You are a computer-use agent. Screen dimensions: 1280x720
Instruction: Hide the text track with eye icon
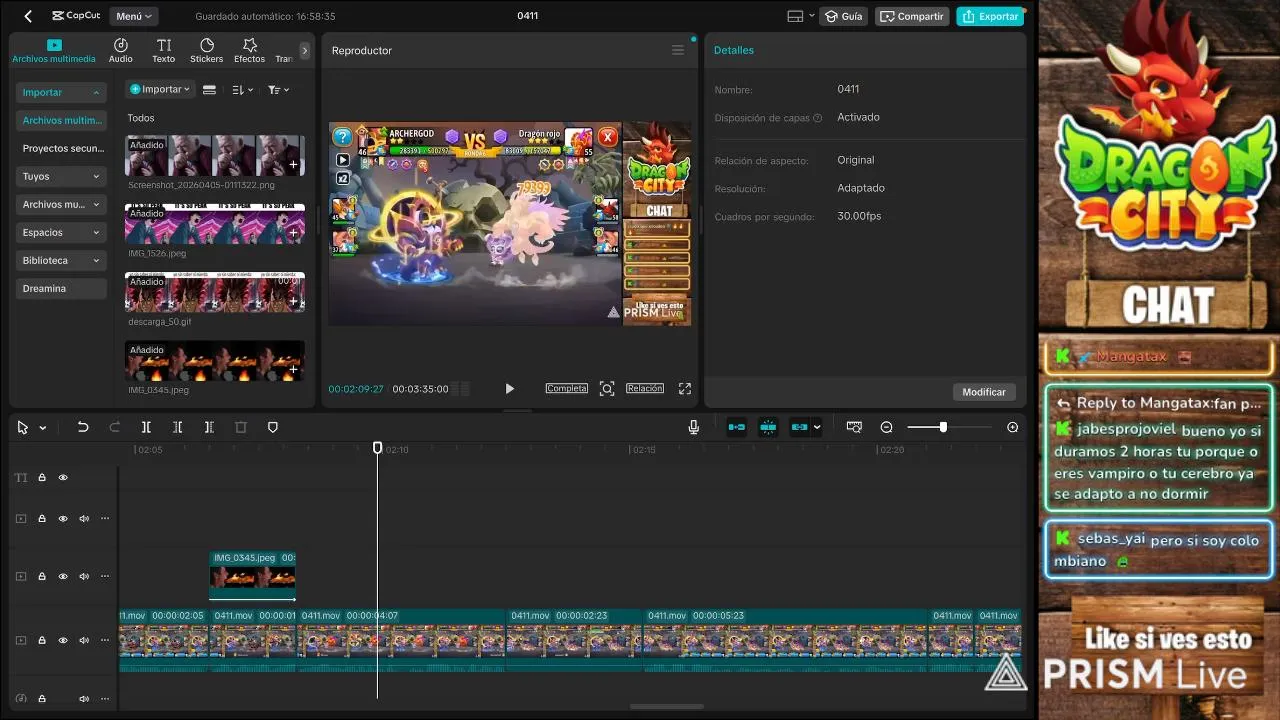pyautogui.click(x=63, y=478)
